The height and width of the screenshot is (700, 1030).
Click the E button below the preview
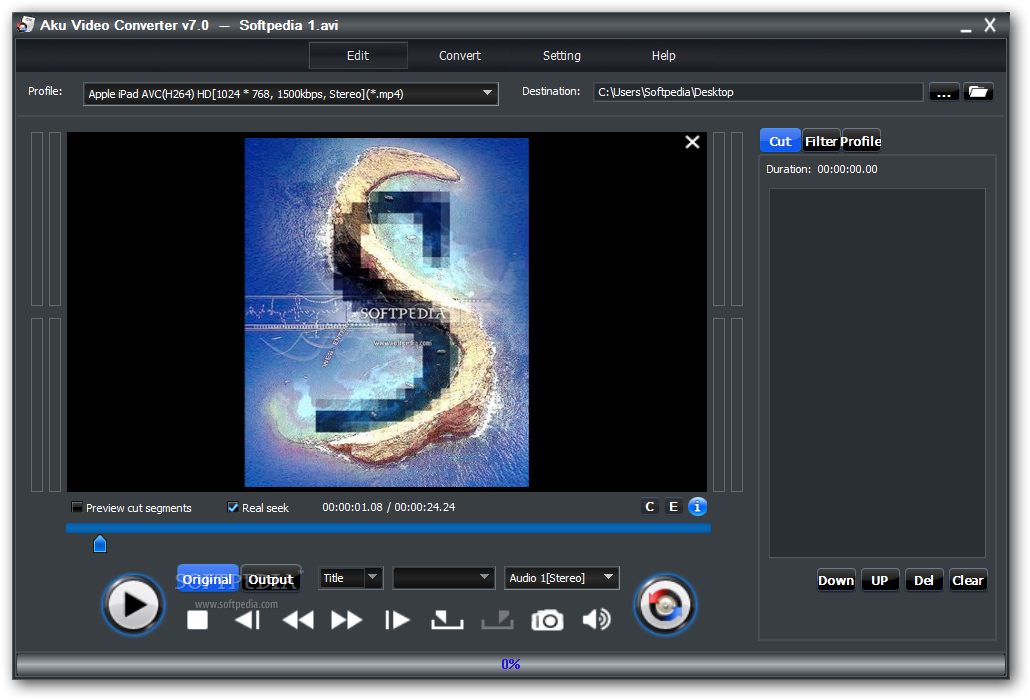click(x=673, y=507)
